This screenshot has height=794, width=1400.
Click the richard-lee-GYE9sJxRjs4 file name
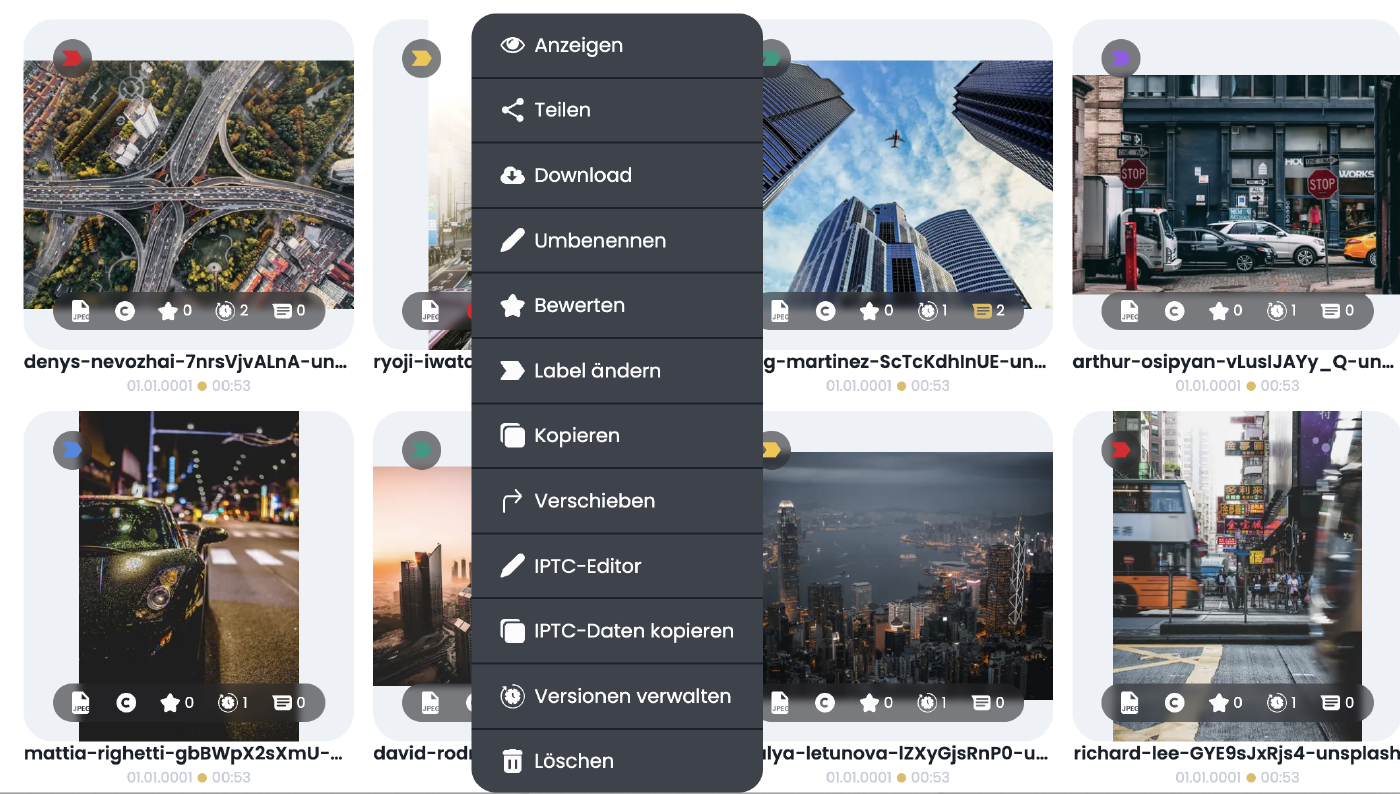(x=1236, y=754)
